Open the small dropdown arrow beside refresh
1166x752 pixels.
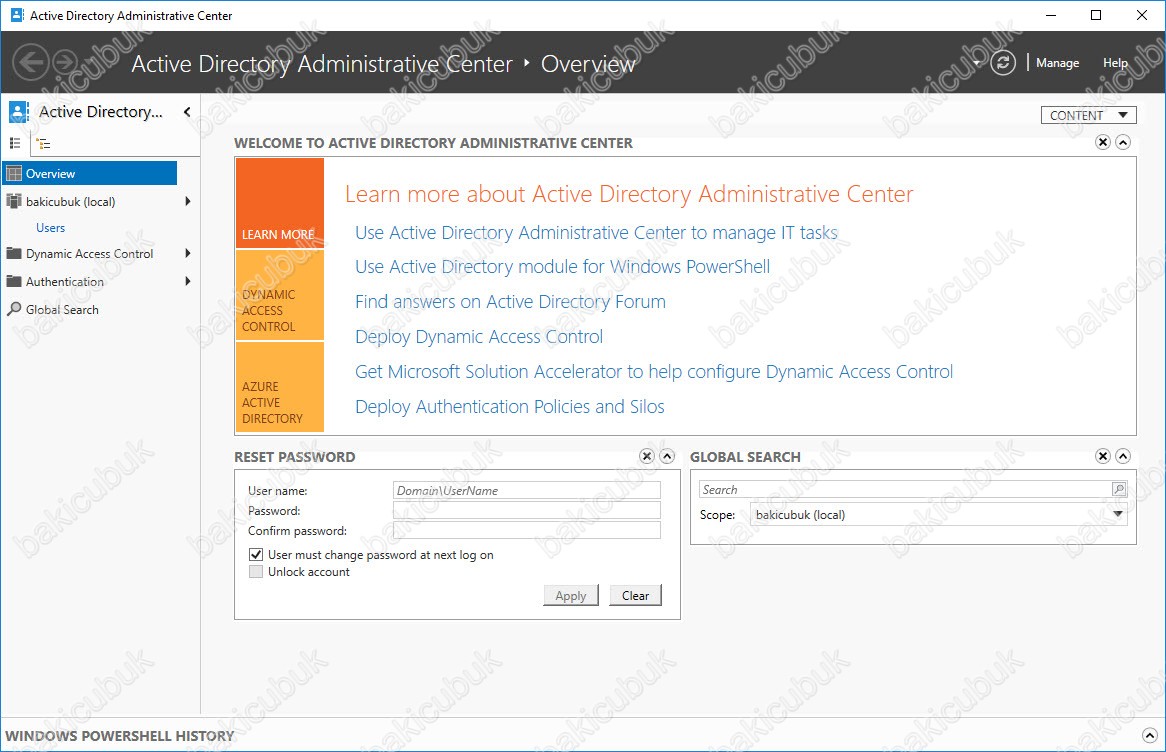coord(976,63)
